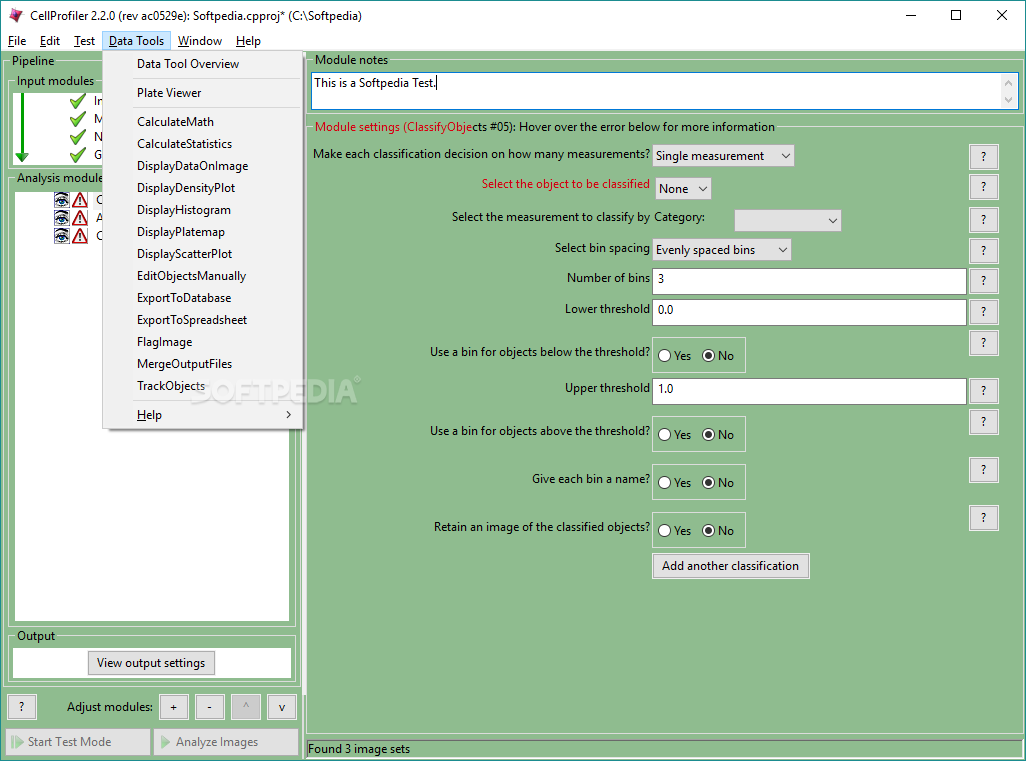This screenshot has height=761, width=1026.
Task: Choose ExportToSpreadsheet from the menu
Action: [x=203, y=320]
